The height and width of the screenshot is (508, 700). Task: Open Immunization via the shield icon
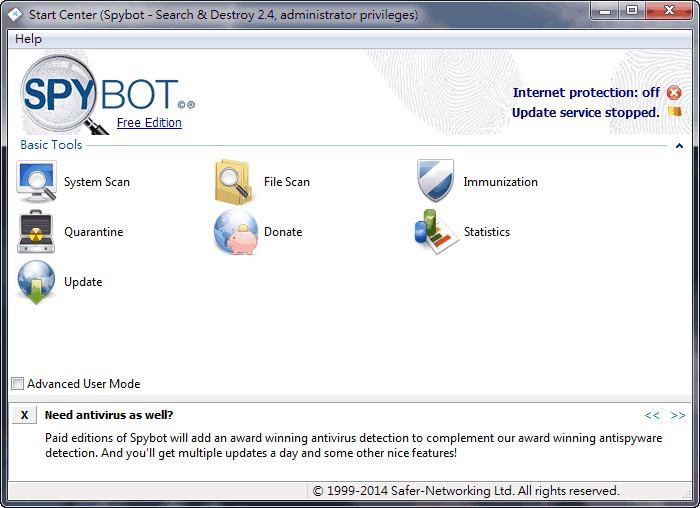pyautogui.click(x=435, y=180)
